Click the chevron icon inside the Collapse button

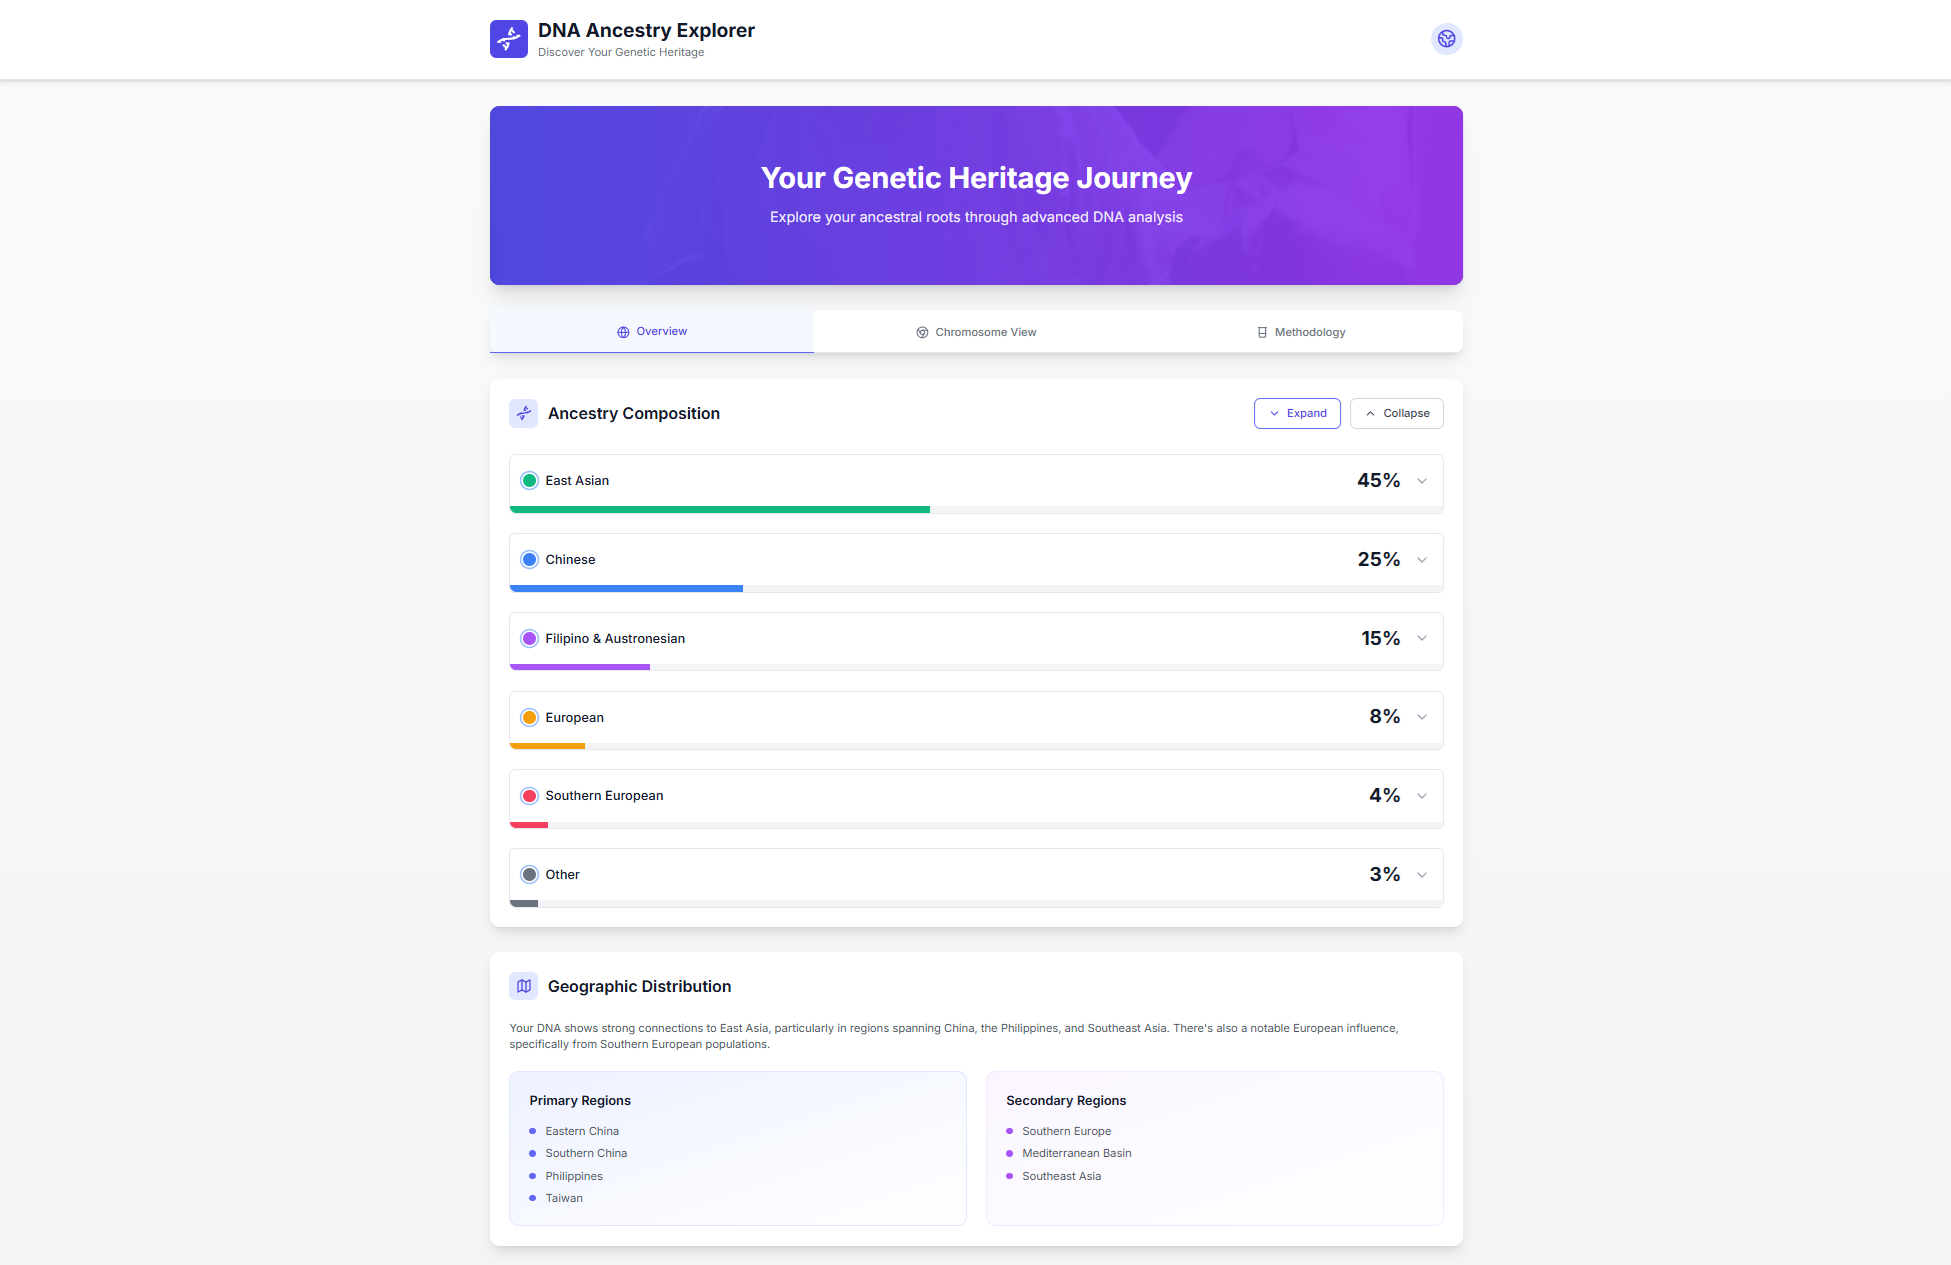tap(1370, 413)
